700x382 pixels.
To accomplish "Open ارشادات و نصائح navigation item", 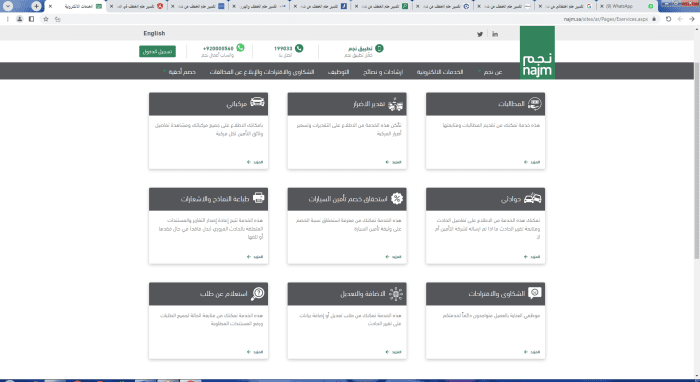I will tap(383, 72).
